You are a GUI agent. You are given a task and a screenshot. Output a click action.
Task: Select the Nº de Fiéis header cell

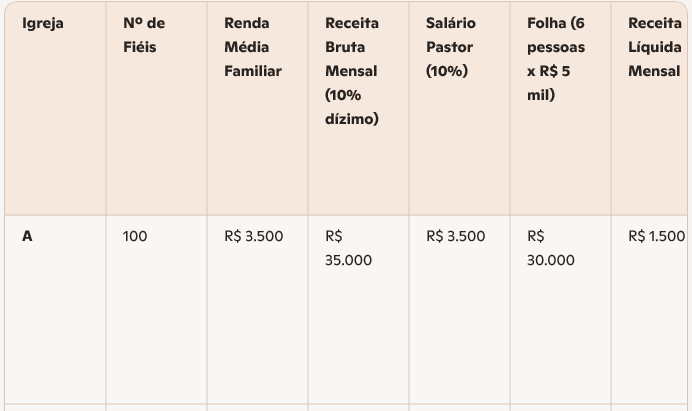pos(143,35)
